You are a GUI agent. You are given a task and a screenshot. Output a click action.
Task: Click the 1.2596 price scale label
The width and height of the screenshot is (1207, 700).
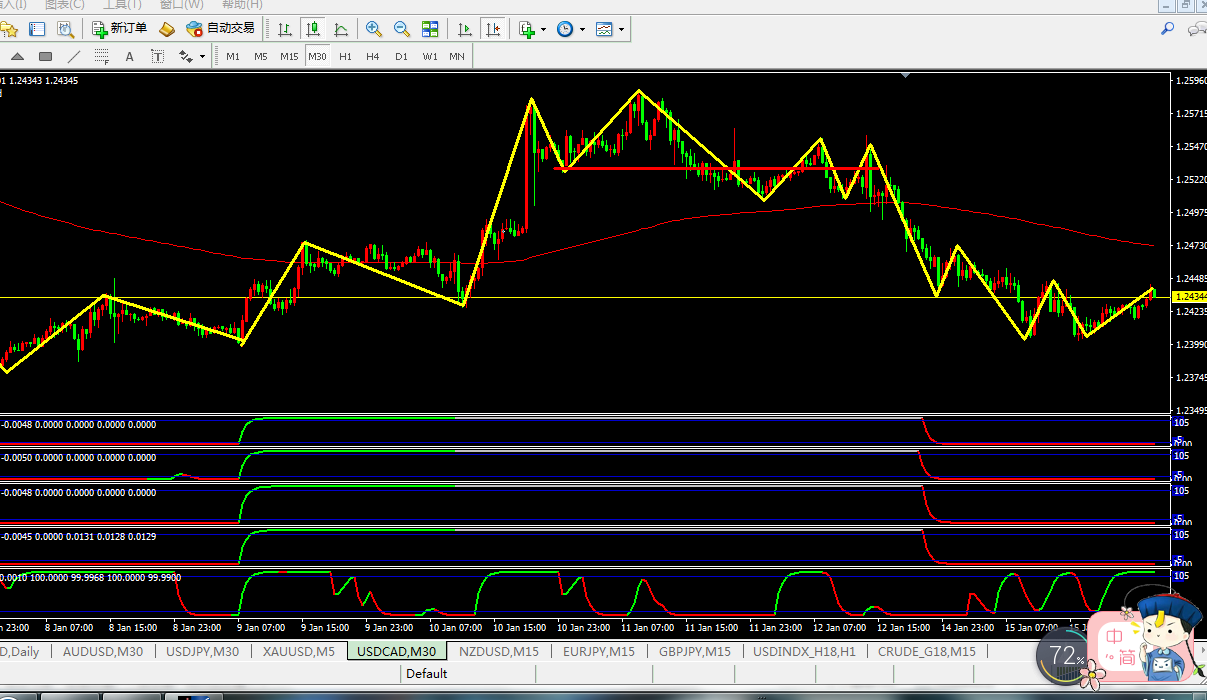[x=1191, y=80]
